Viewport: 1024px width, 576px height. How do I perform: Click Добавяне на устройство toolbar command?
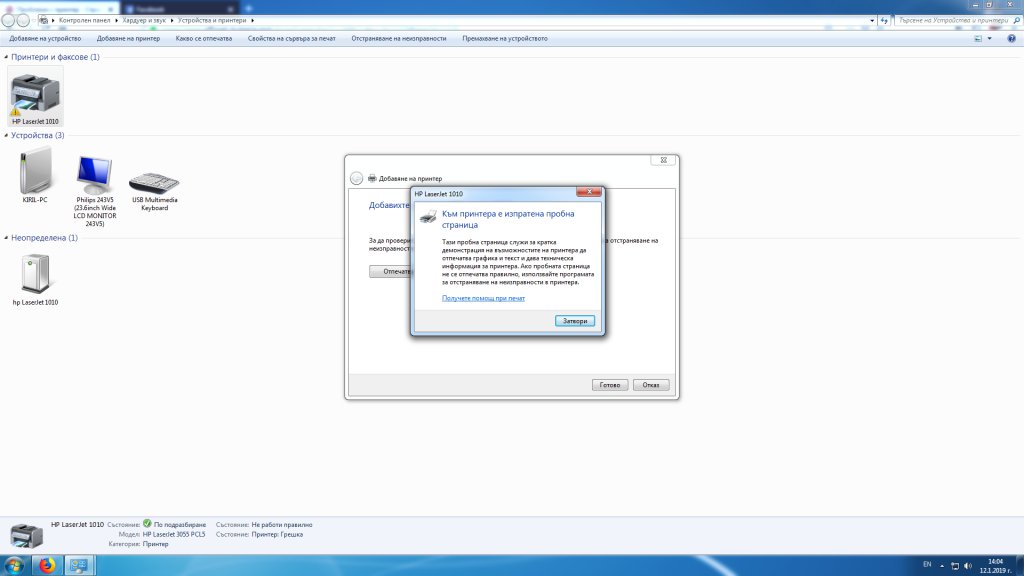point(45,39)
